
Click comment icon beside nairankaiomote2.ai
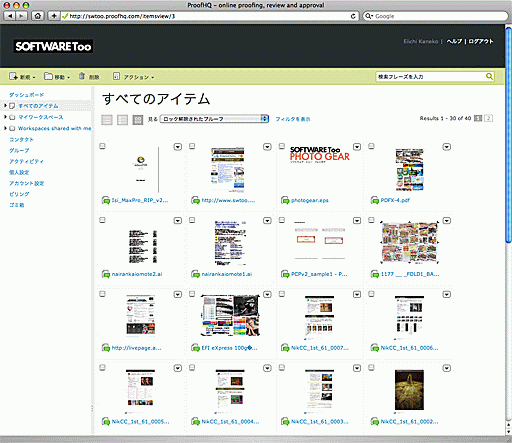point(106,274)
